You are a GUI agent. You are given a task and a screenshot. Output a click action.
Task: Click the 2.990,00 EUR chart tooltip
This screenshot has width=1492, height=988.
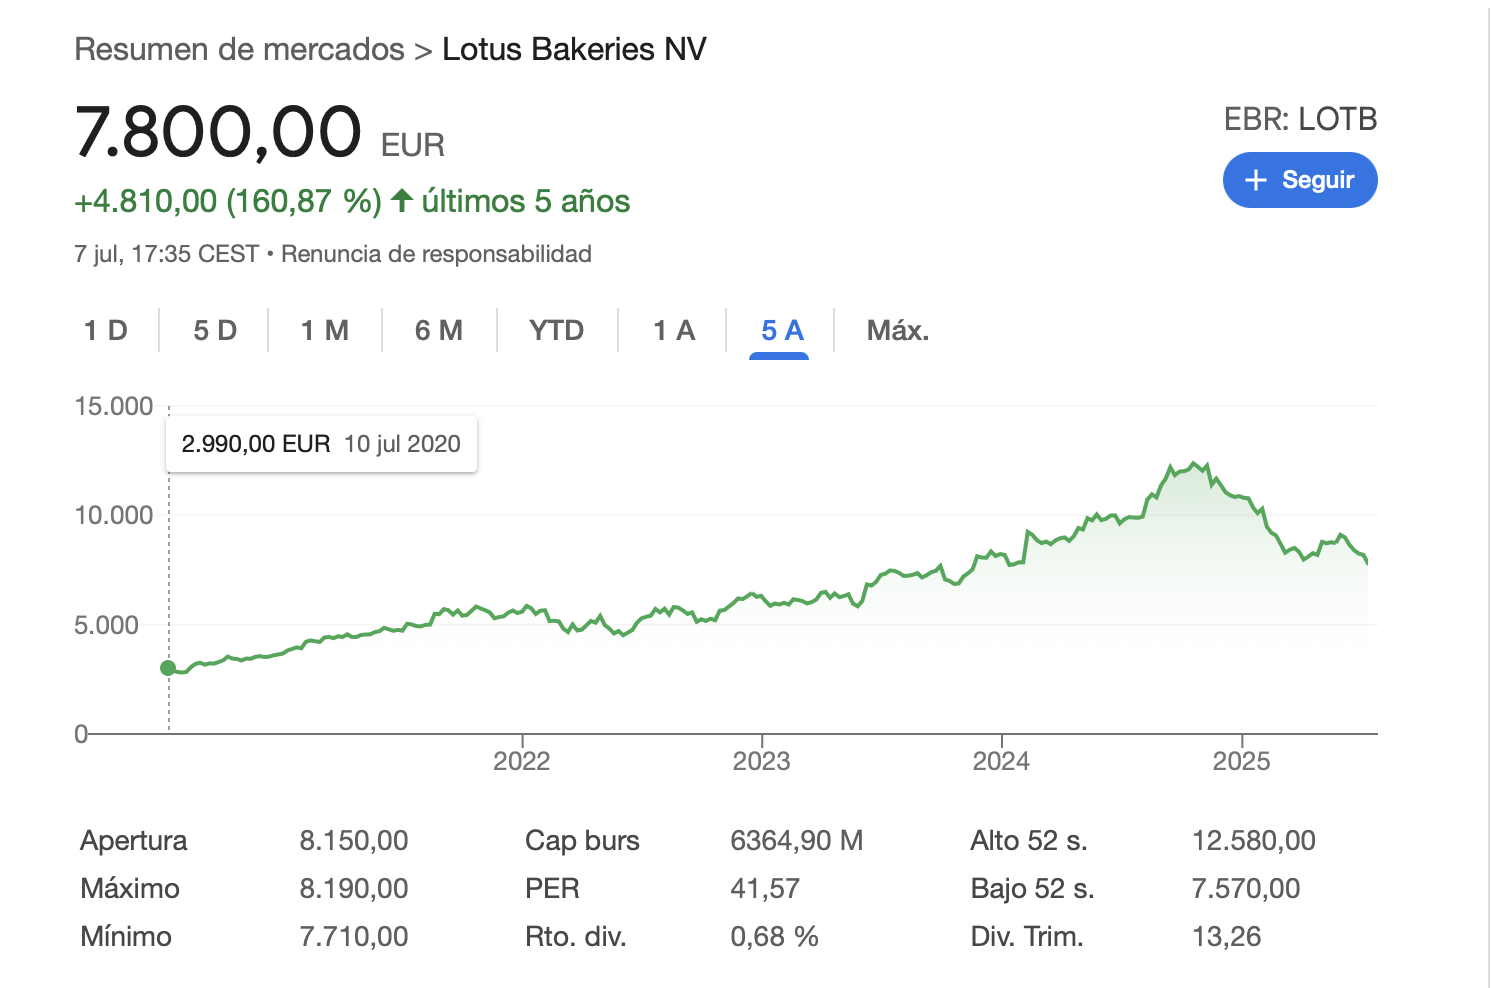pyautogui.click(x=321, y=444)
